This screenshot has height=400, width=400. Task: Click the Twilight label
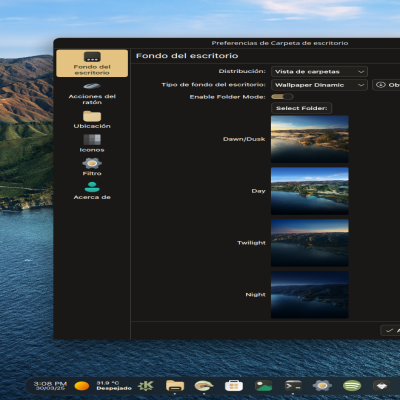[x=251, y=243]
